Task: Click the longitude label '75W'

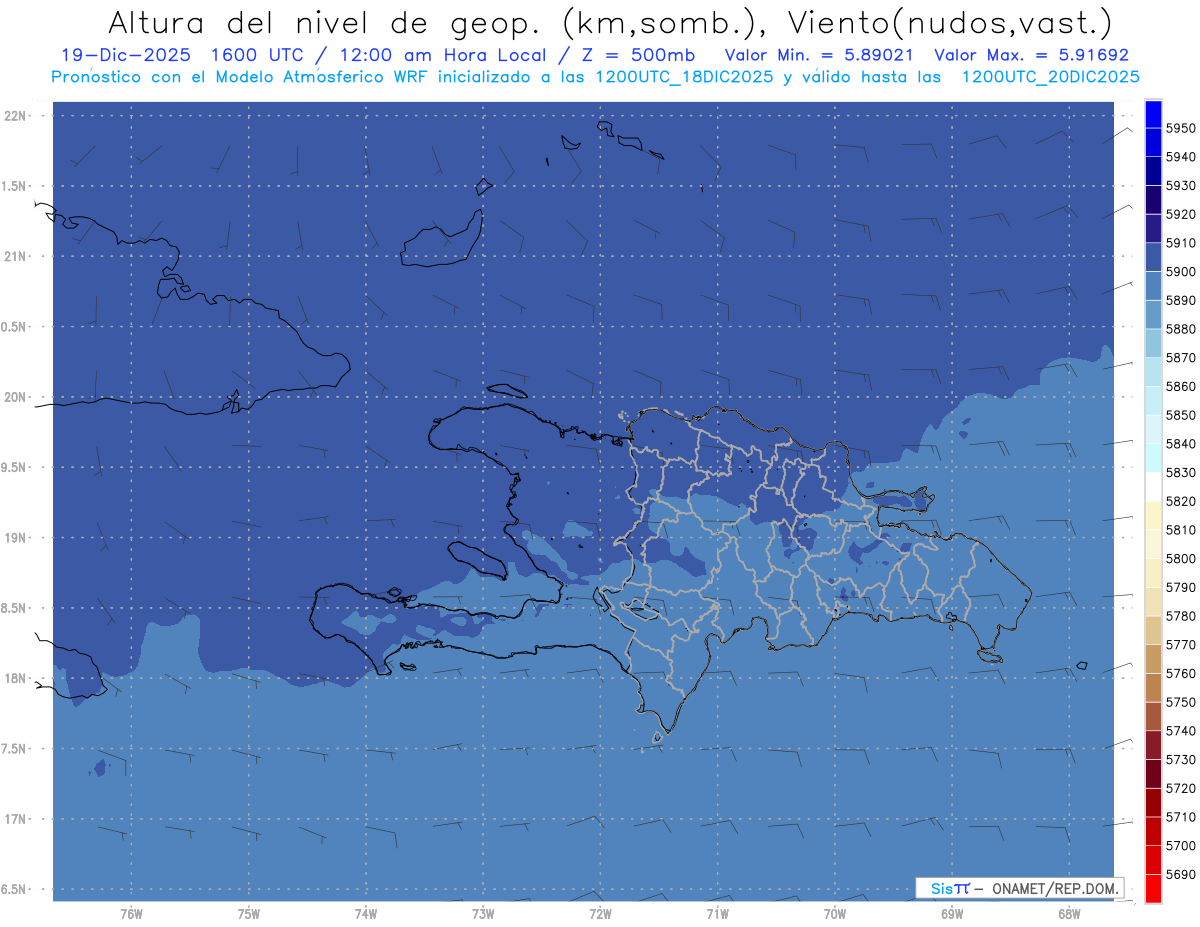Action: click(249, 914)
